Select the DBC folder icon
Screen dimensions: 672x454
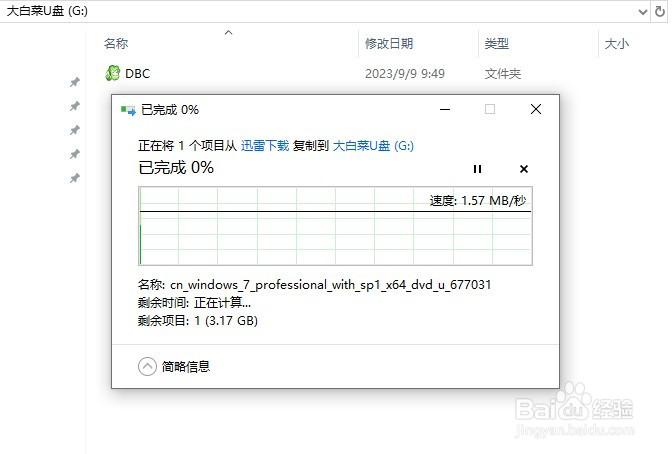pos(113,73)
